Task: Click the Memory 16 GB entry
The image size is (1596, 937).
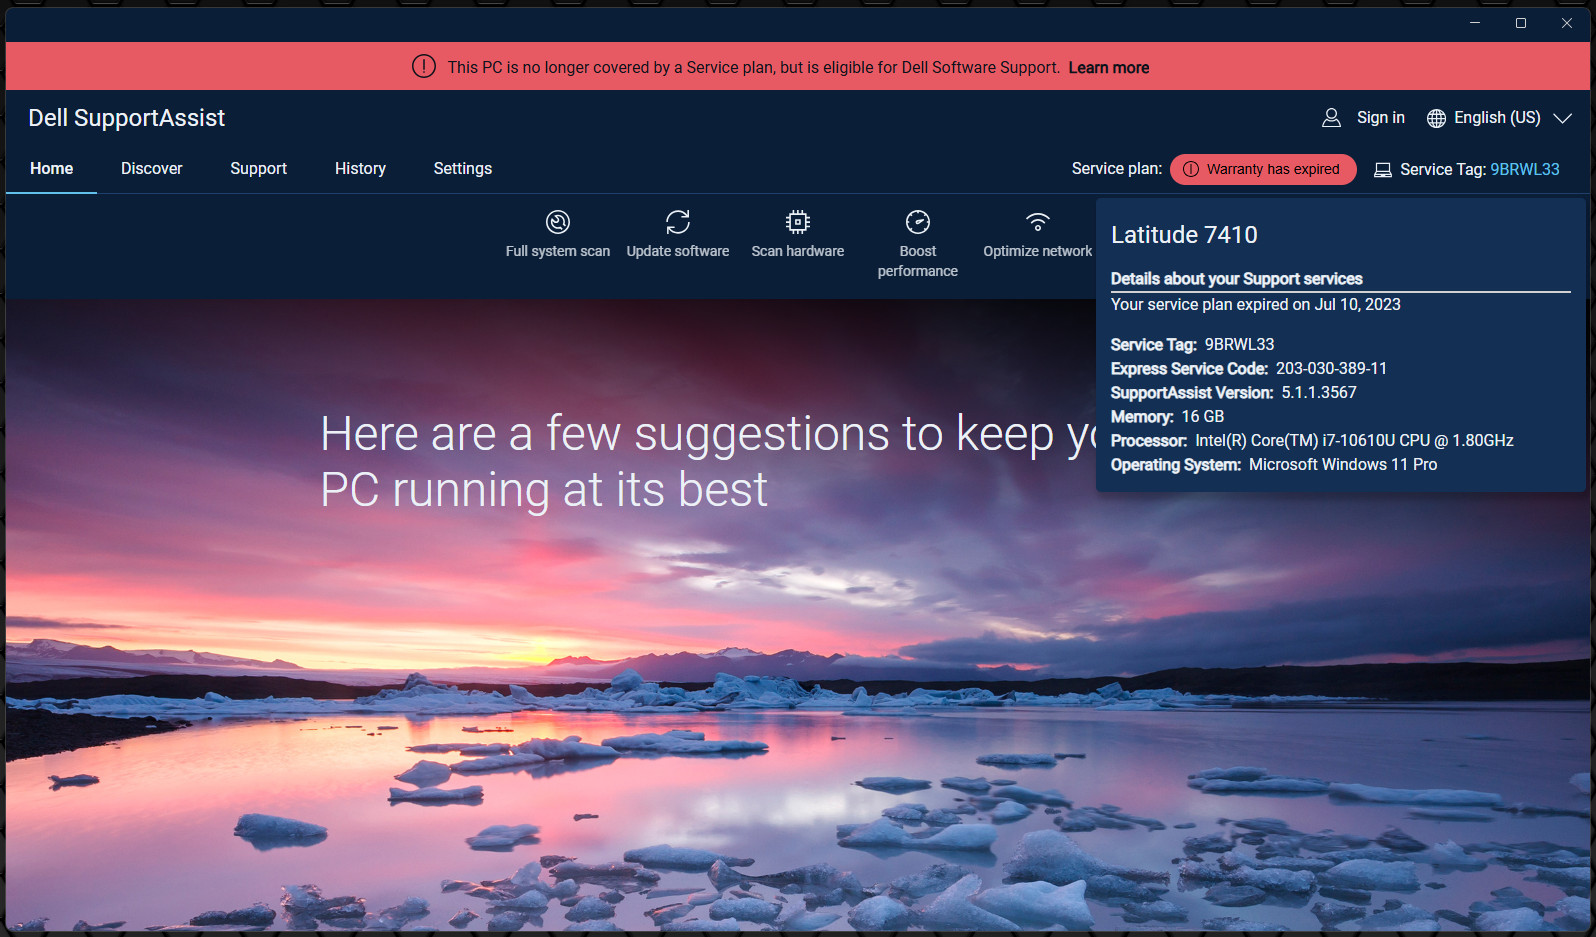Action: point(1167,417)
